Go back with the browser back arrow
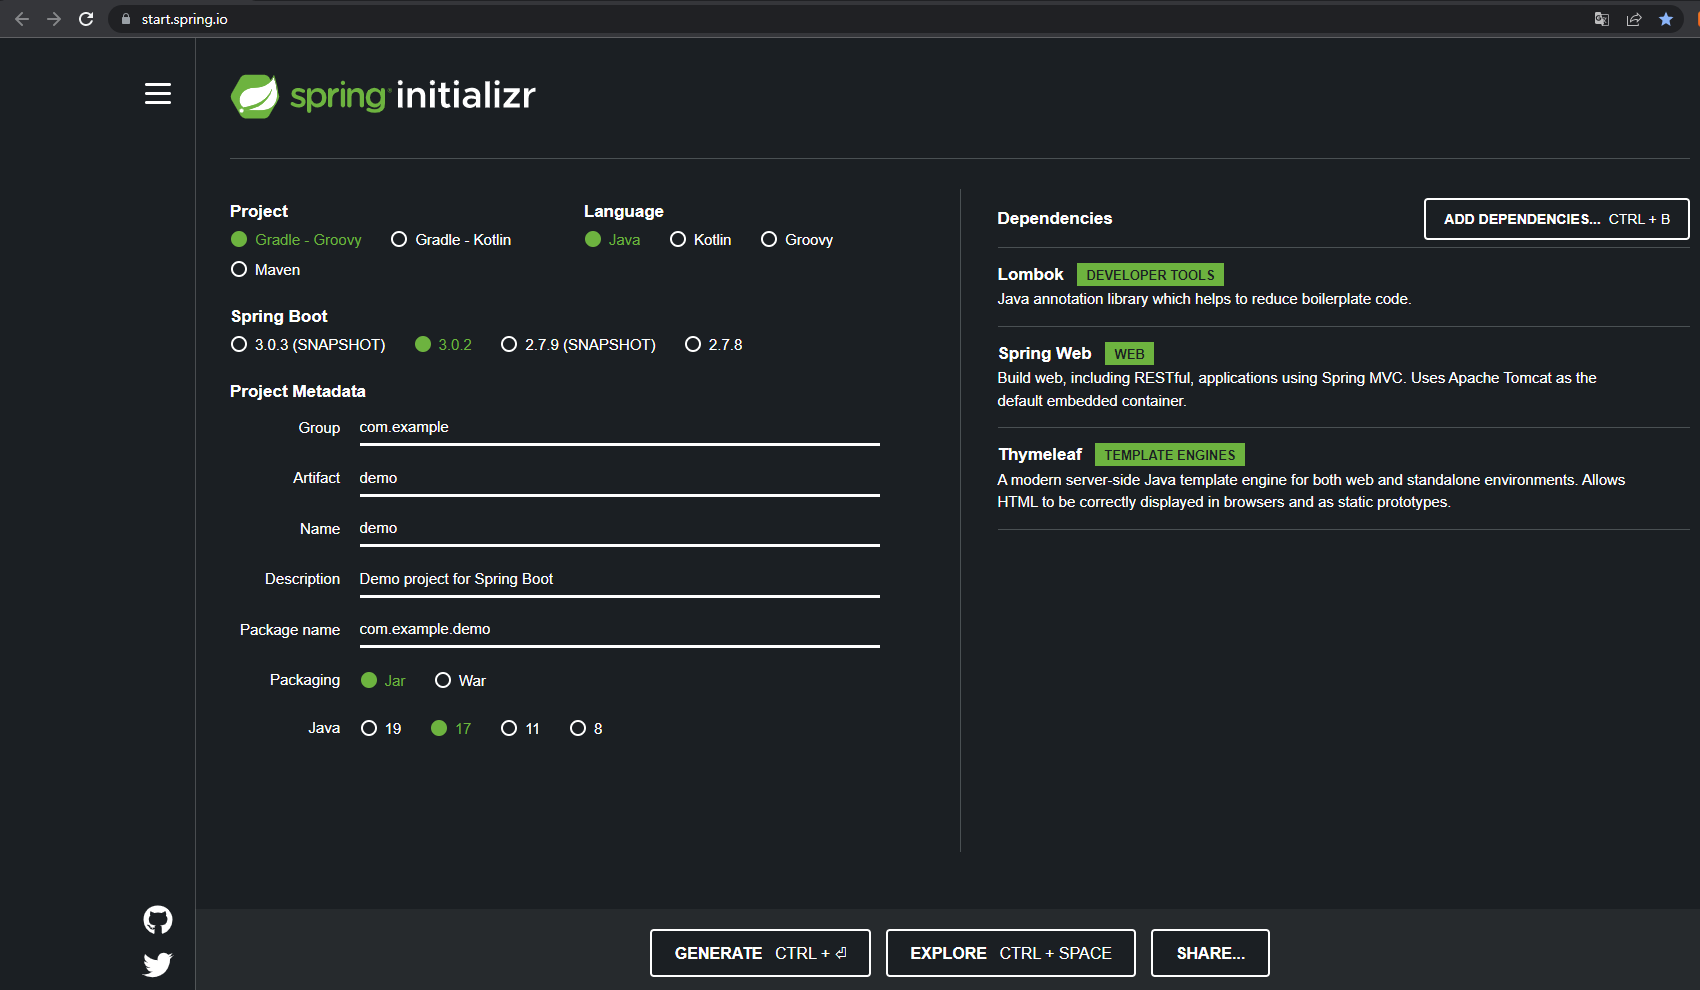Image resolution: width=1700 pixels, height=990 pixels. tap(22, 19)
